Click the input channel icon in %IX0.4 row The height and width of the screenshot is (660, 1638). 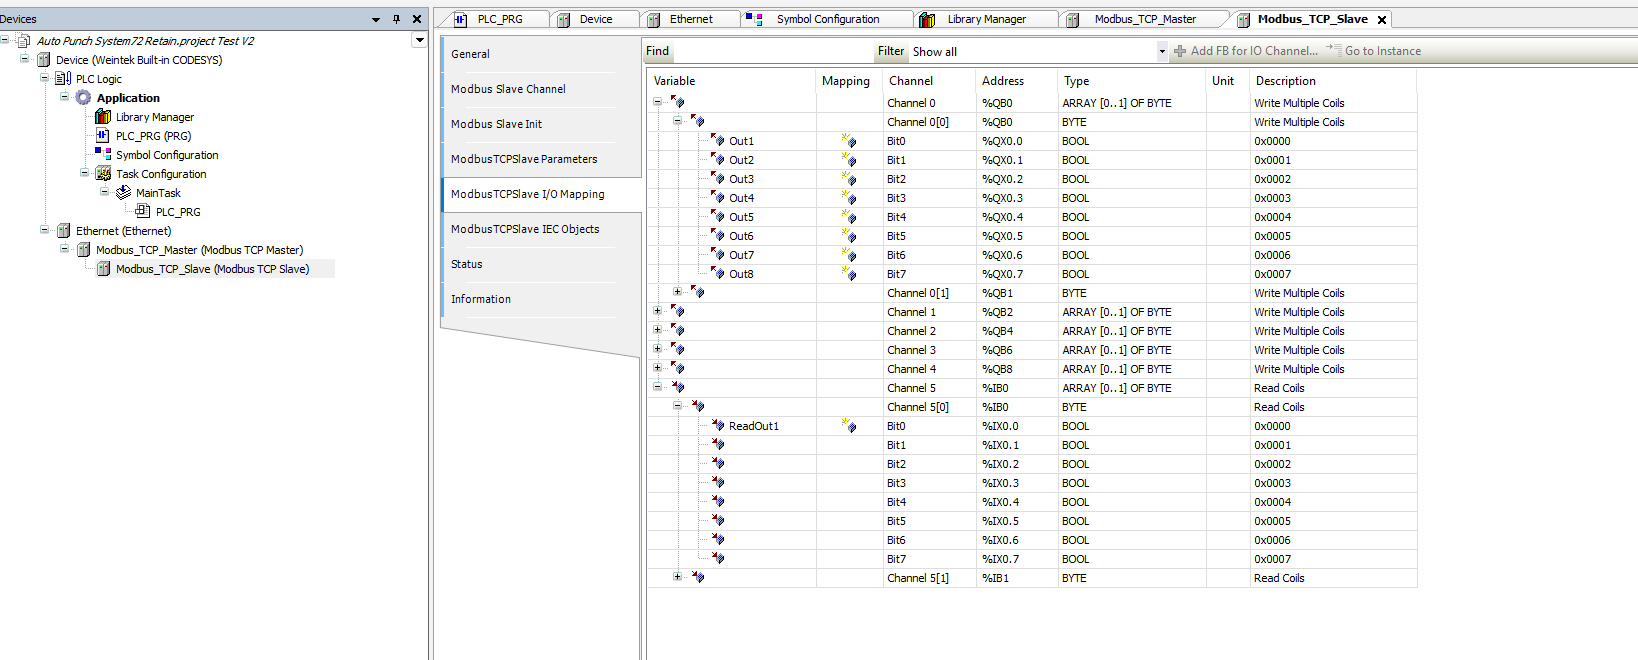(718, 502)
